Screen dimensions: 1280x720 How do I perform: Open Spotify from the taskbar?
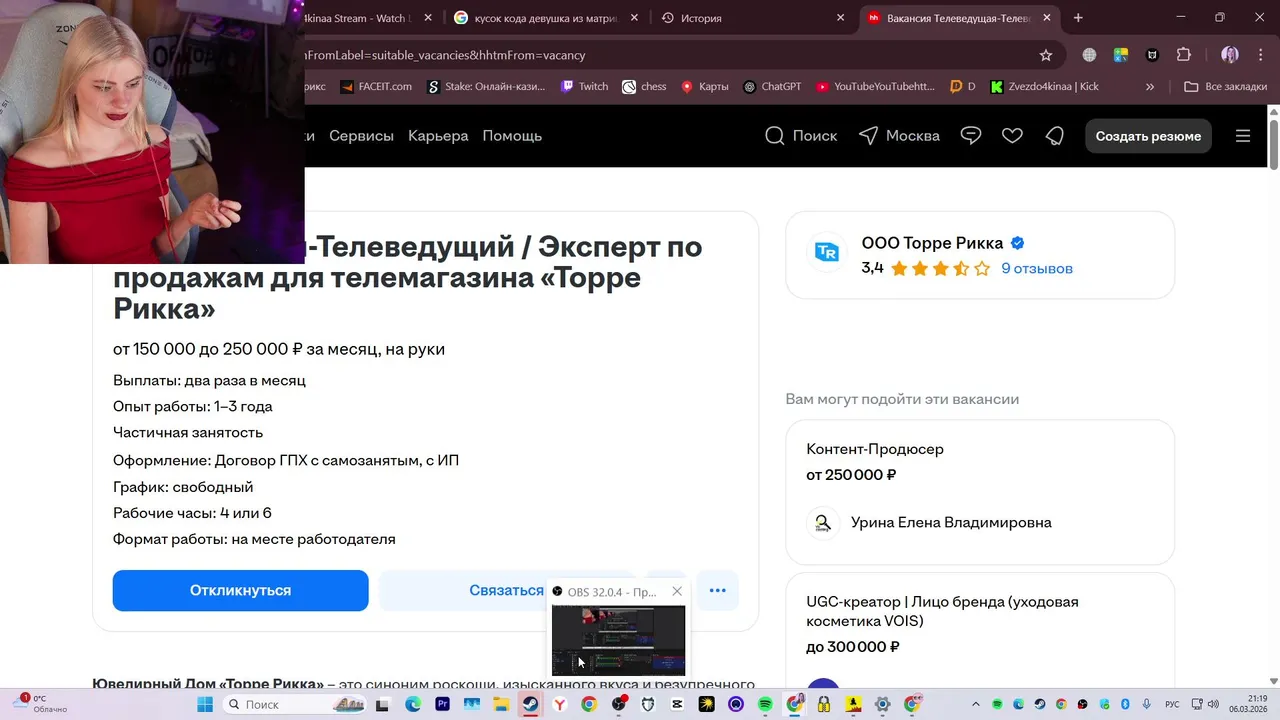point(765,705)
